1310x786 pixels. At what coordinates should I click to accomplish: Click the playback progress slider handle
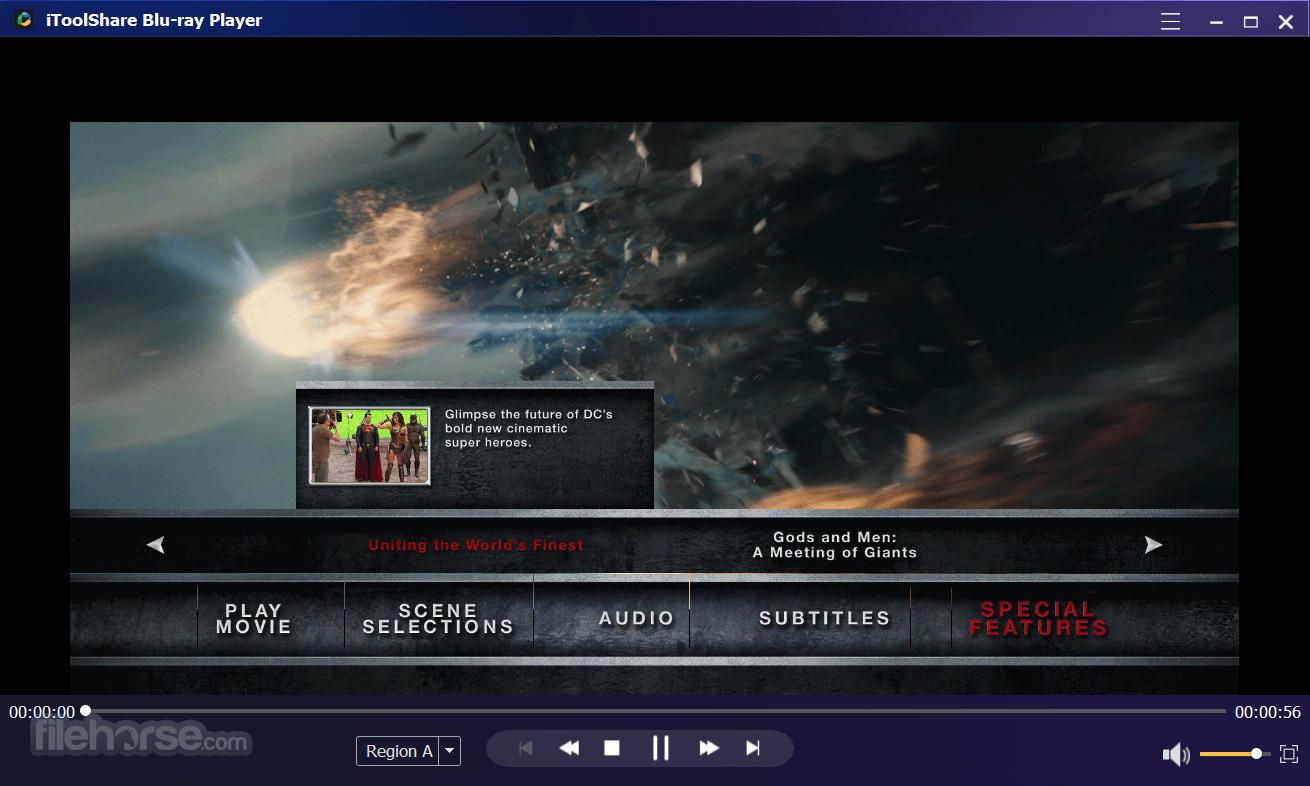click(x=86, y=711)
